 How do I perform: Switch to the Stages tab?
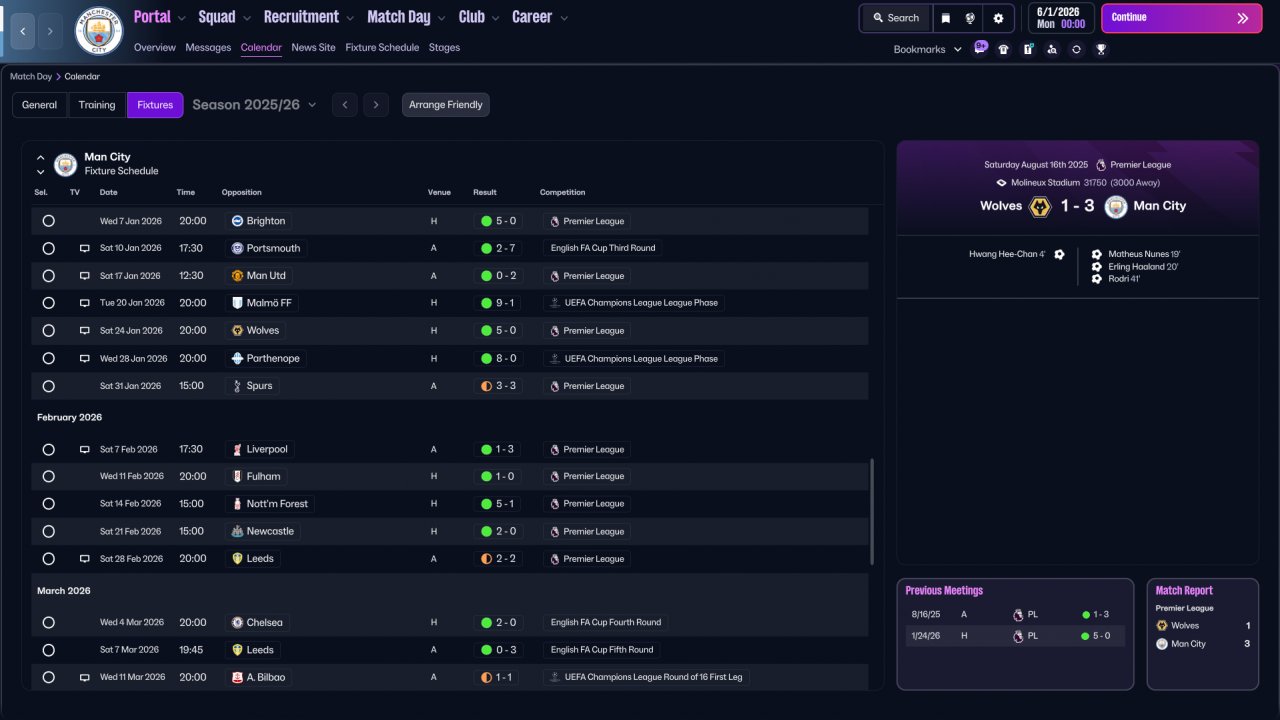(x=445, y=48)
